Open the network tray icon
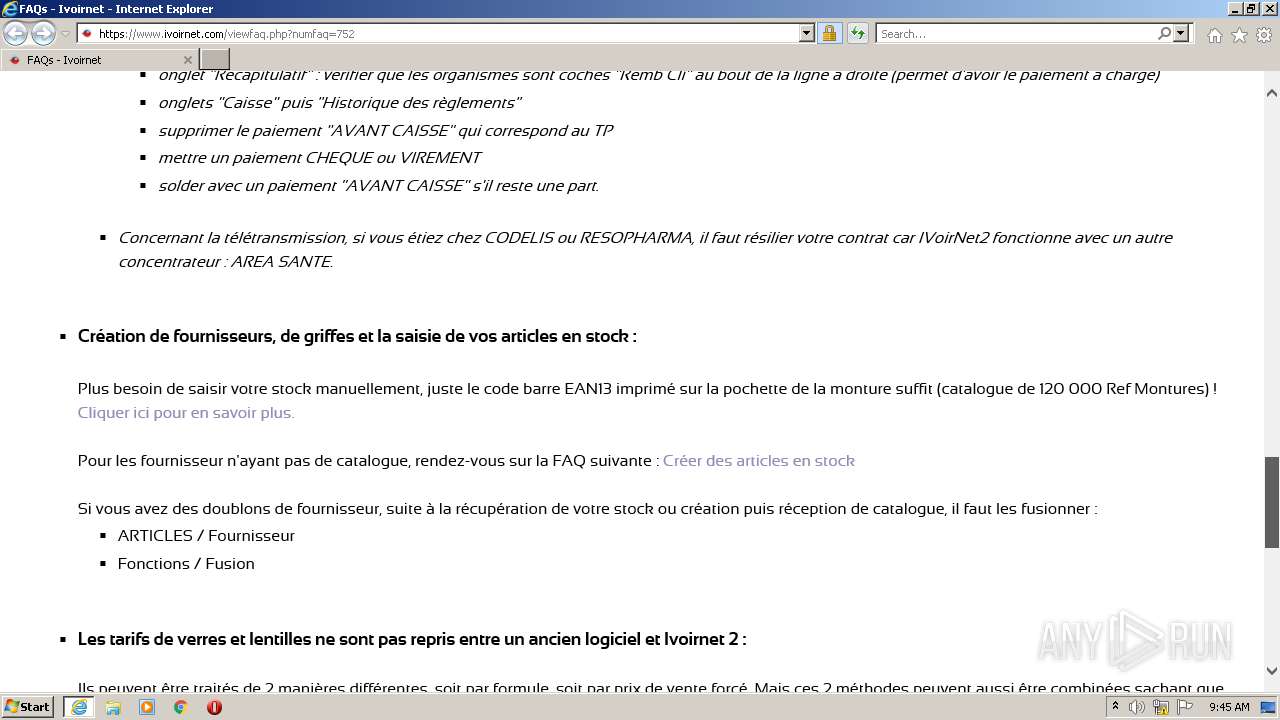Screen dimensions: 1280x720 (1161, 707)
